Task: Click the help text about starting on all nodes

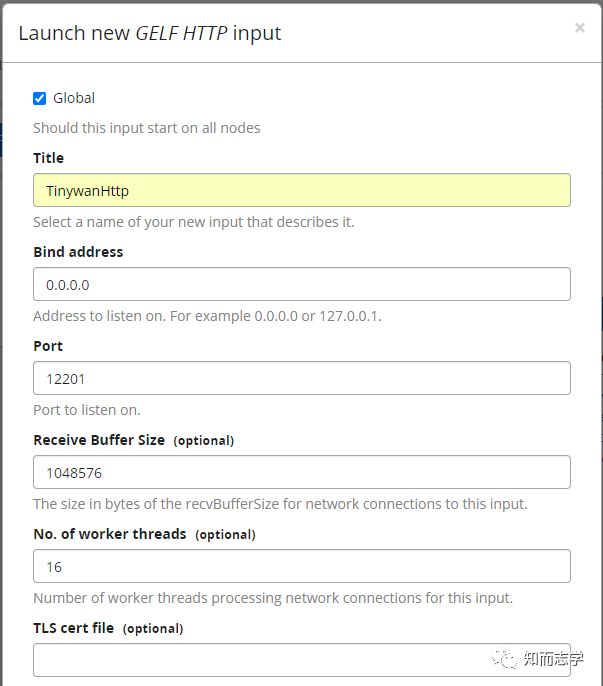Action: point(147,128)
